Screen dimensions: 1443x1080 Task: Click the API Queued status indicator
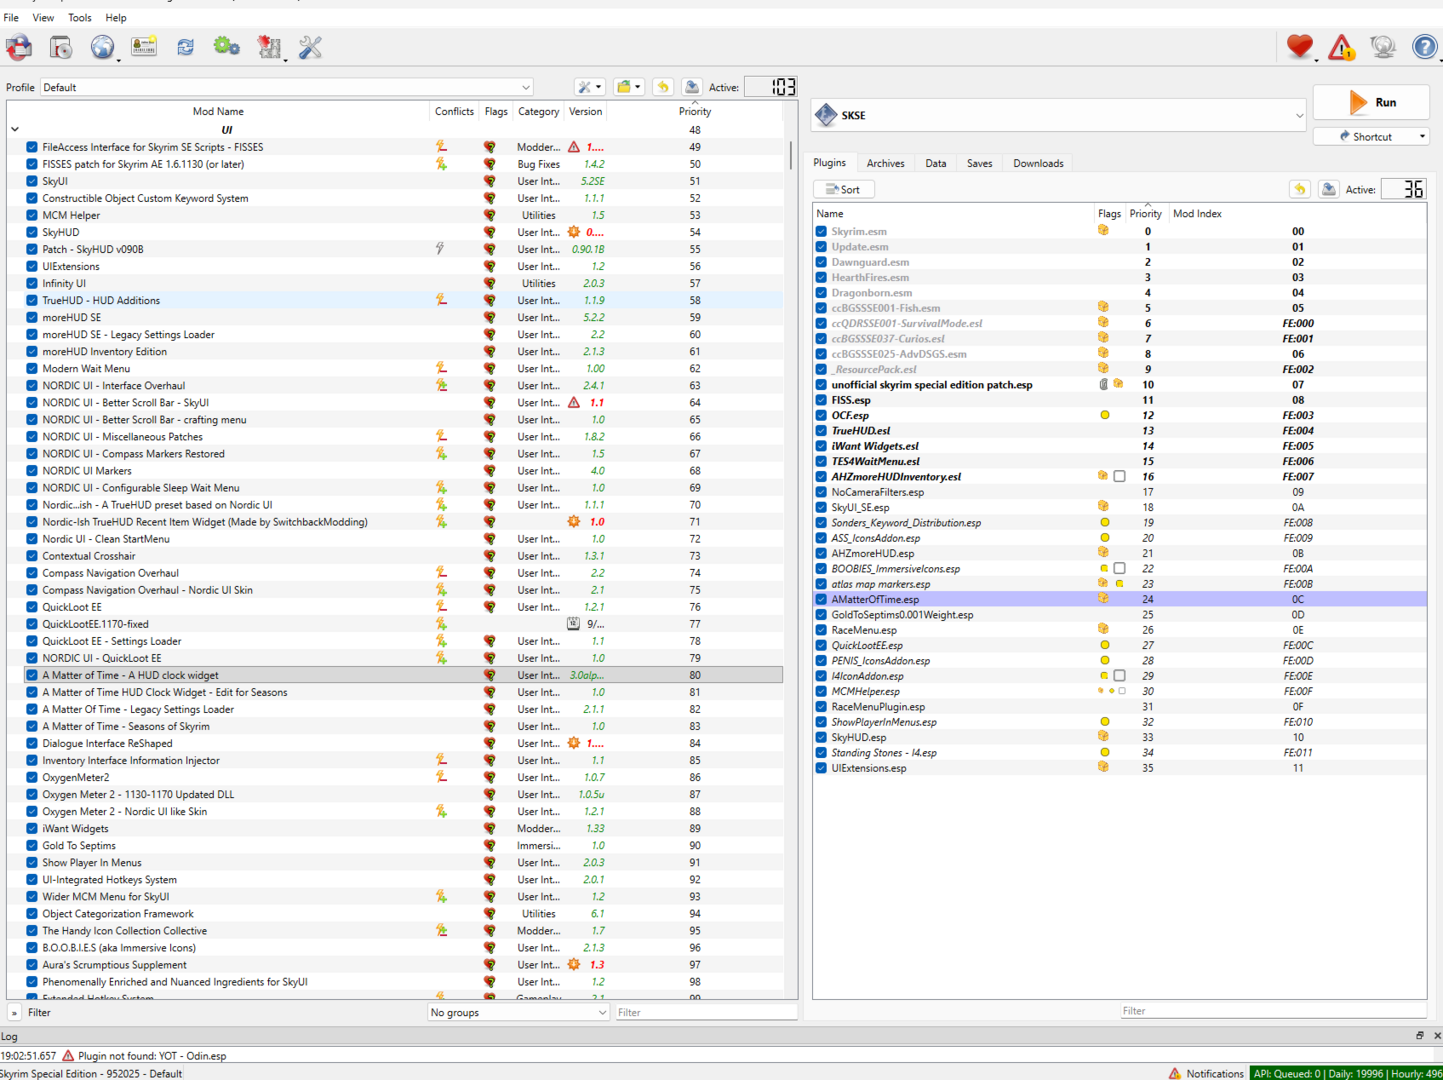tap(1346, 1073)
